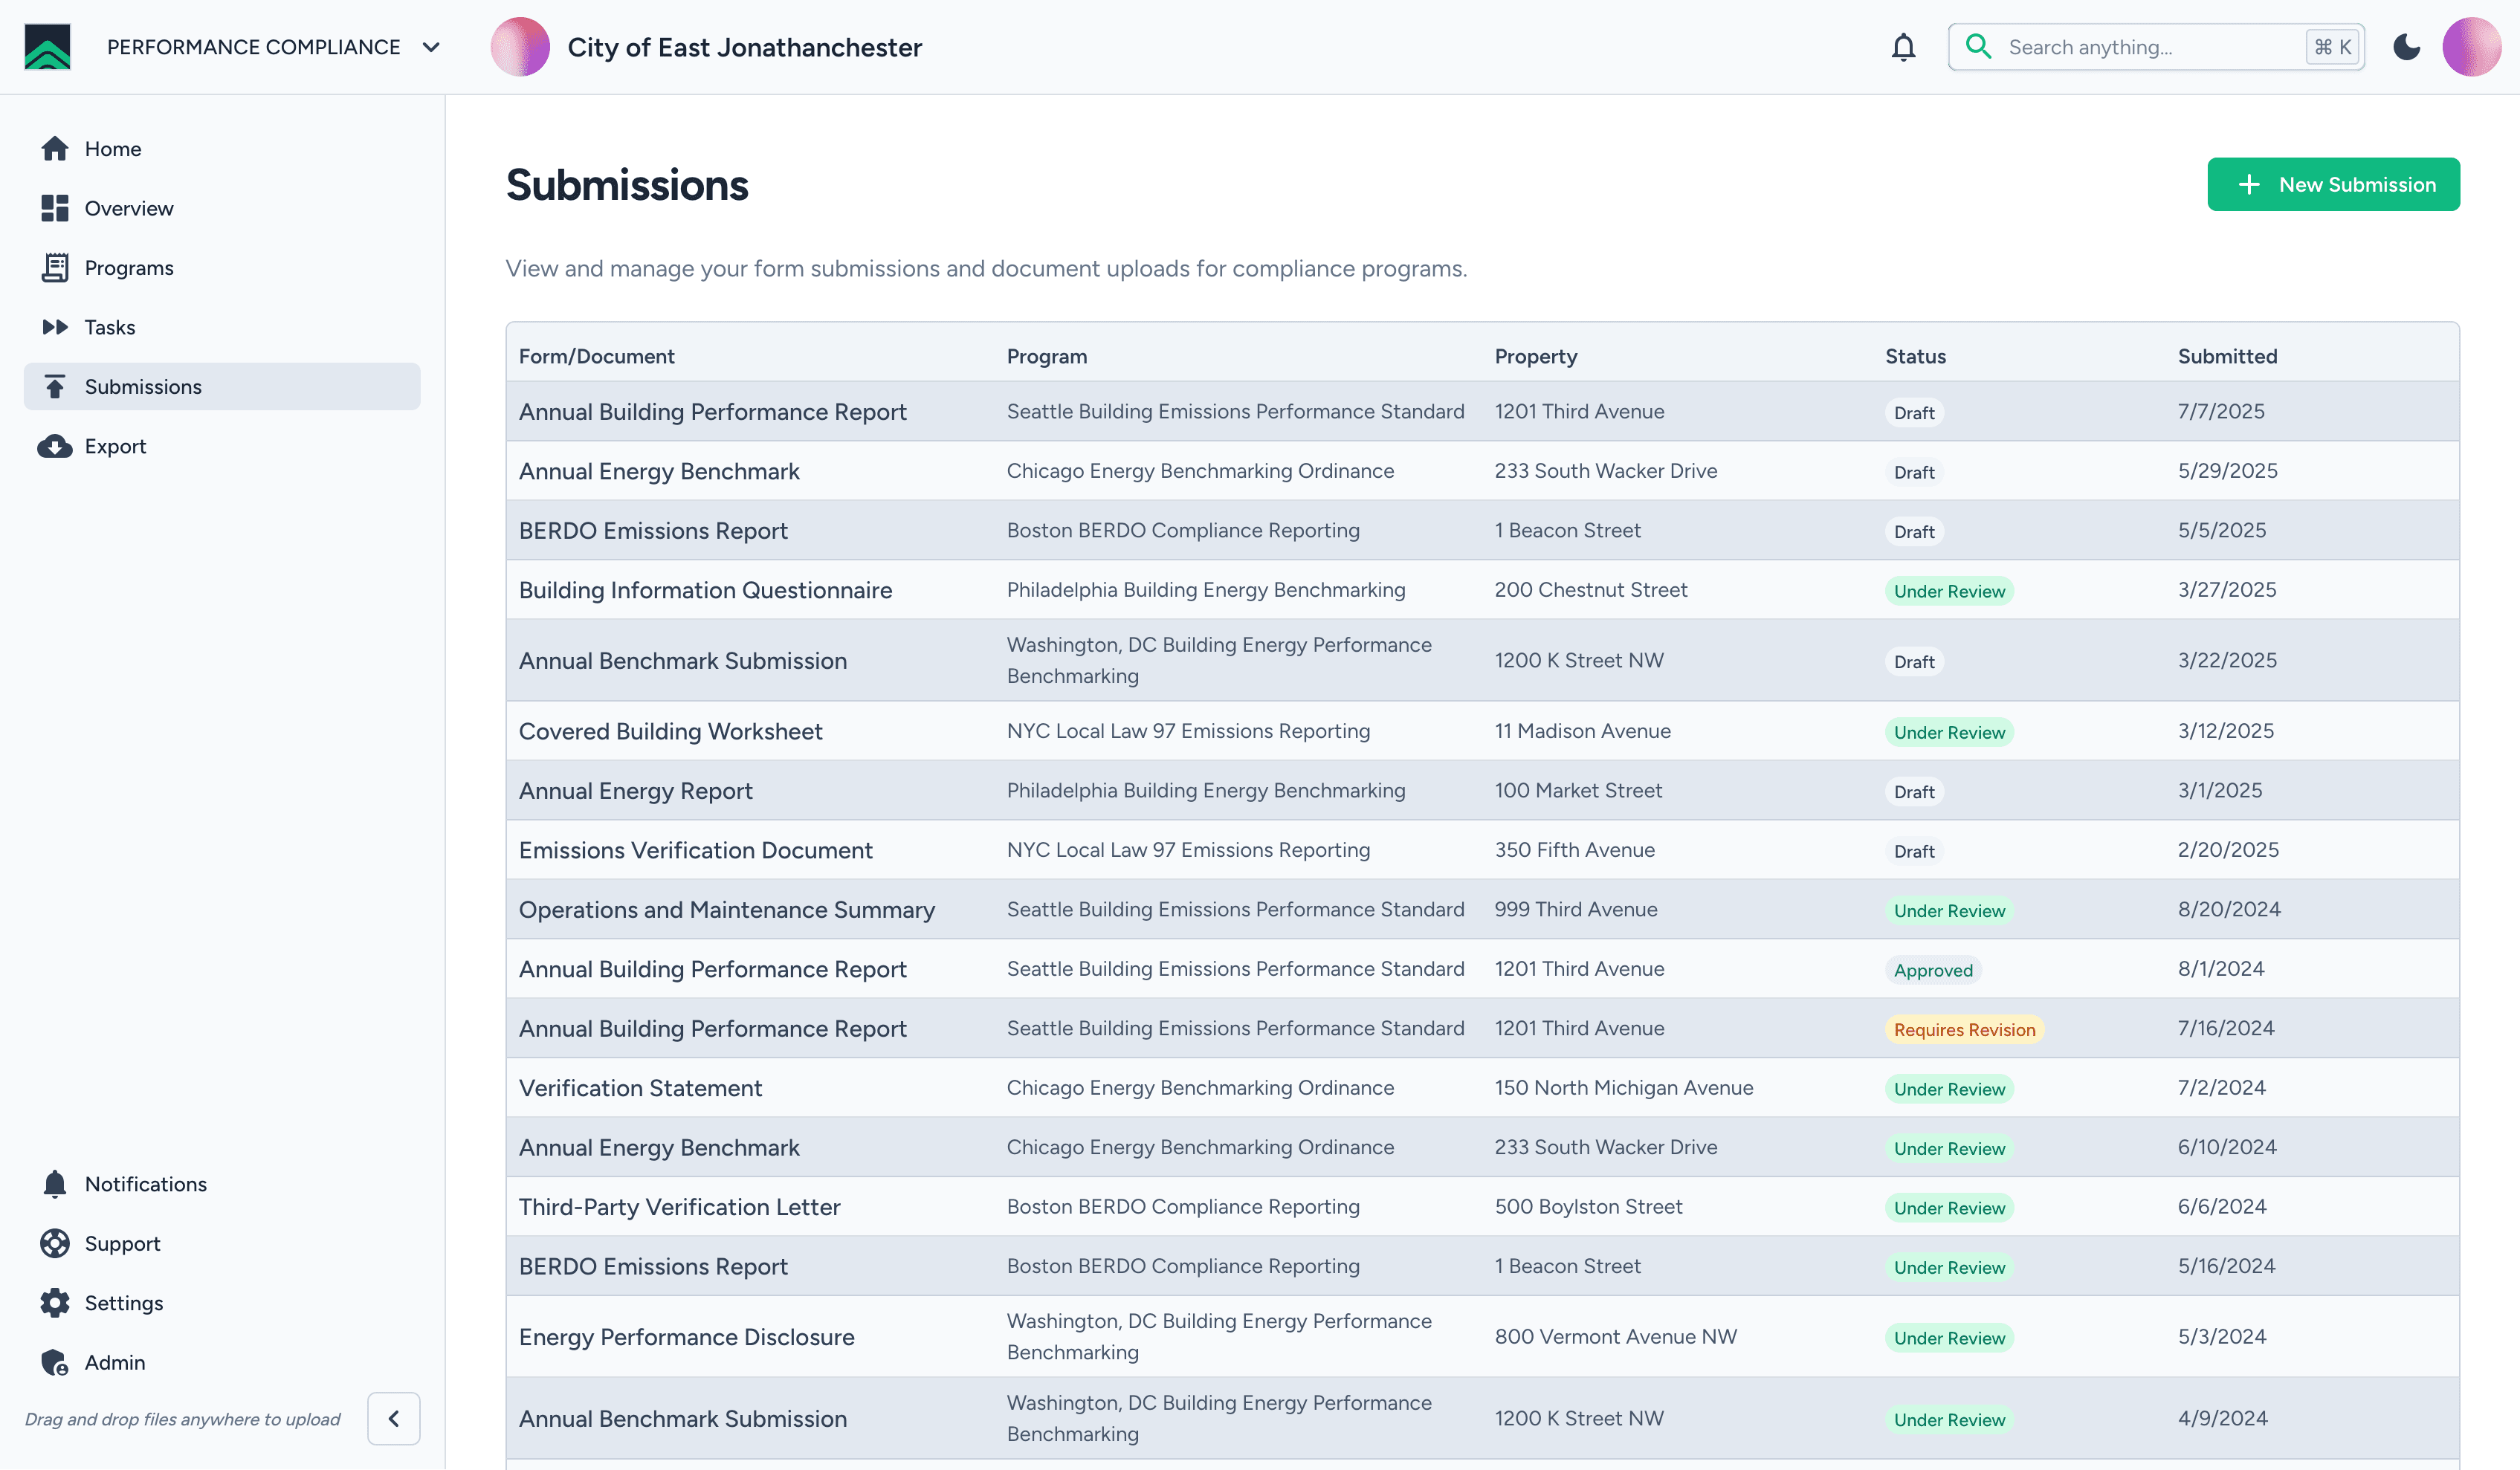Click the Export cloud download icon
Image resolution: width=2520 pixels, height=1470 pixels.
[x=55, y=446]
